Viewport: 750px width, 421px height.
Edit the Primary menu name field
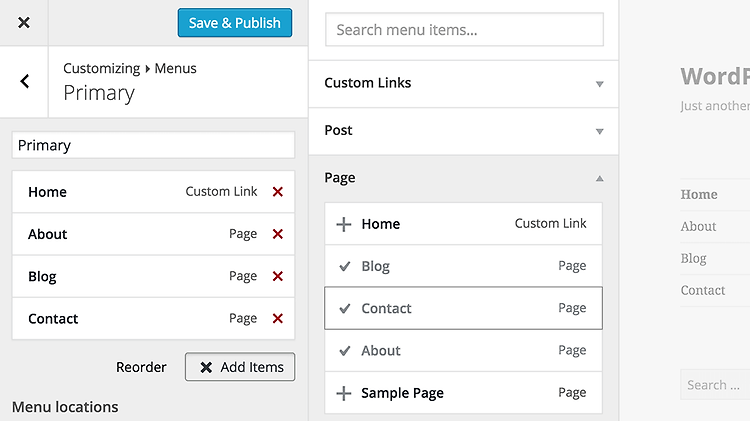(x=153, y=145)
